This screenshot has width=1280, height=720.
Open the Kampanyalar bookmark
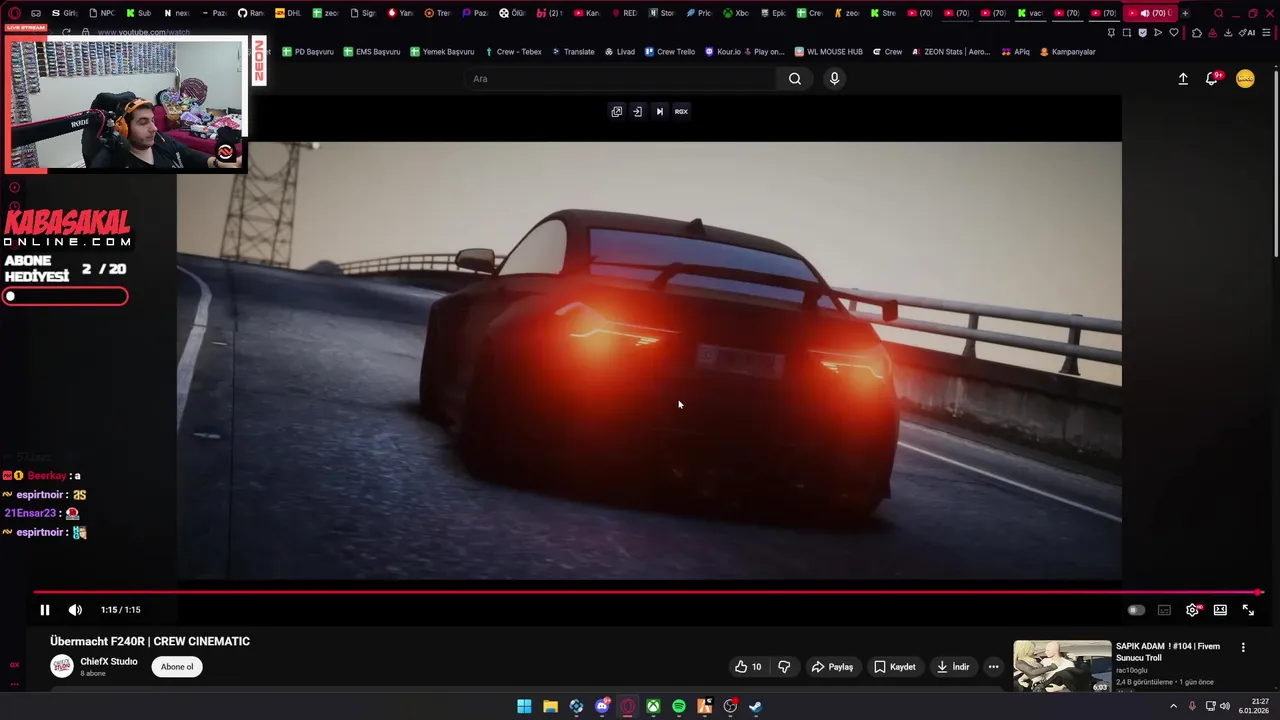coord(1067,52)
